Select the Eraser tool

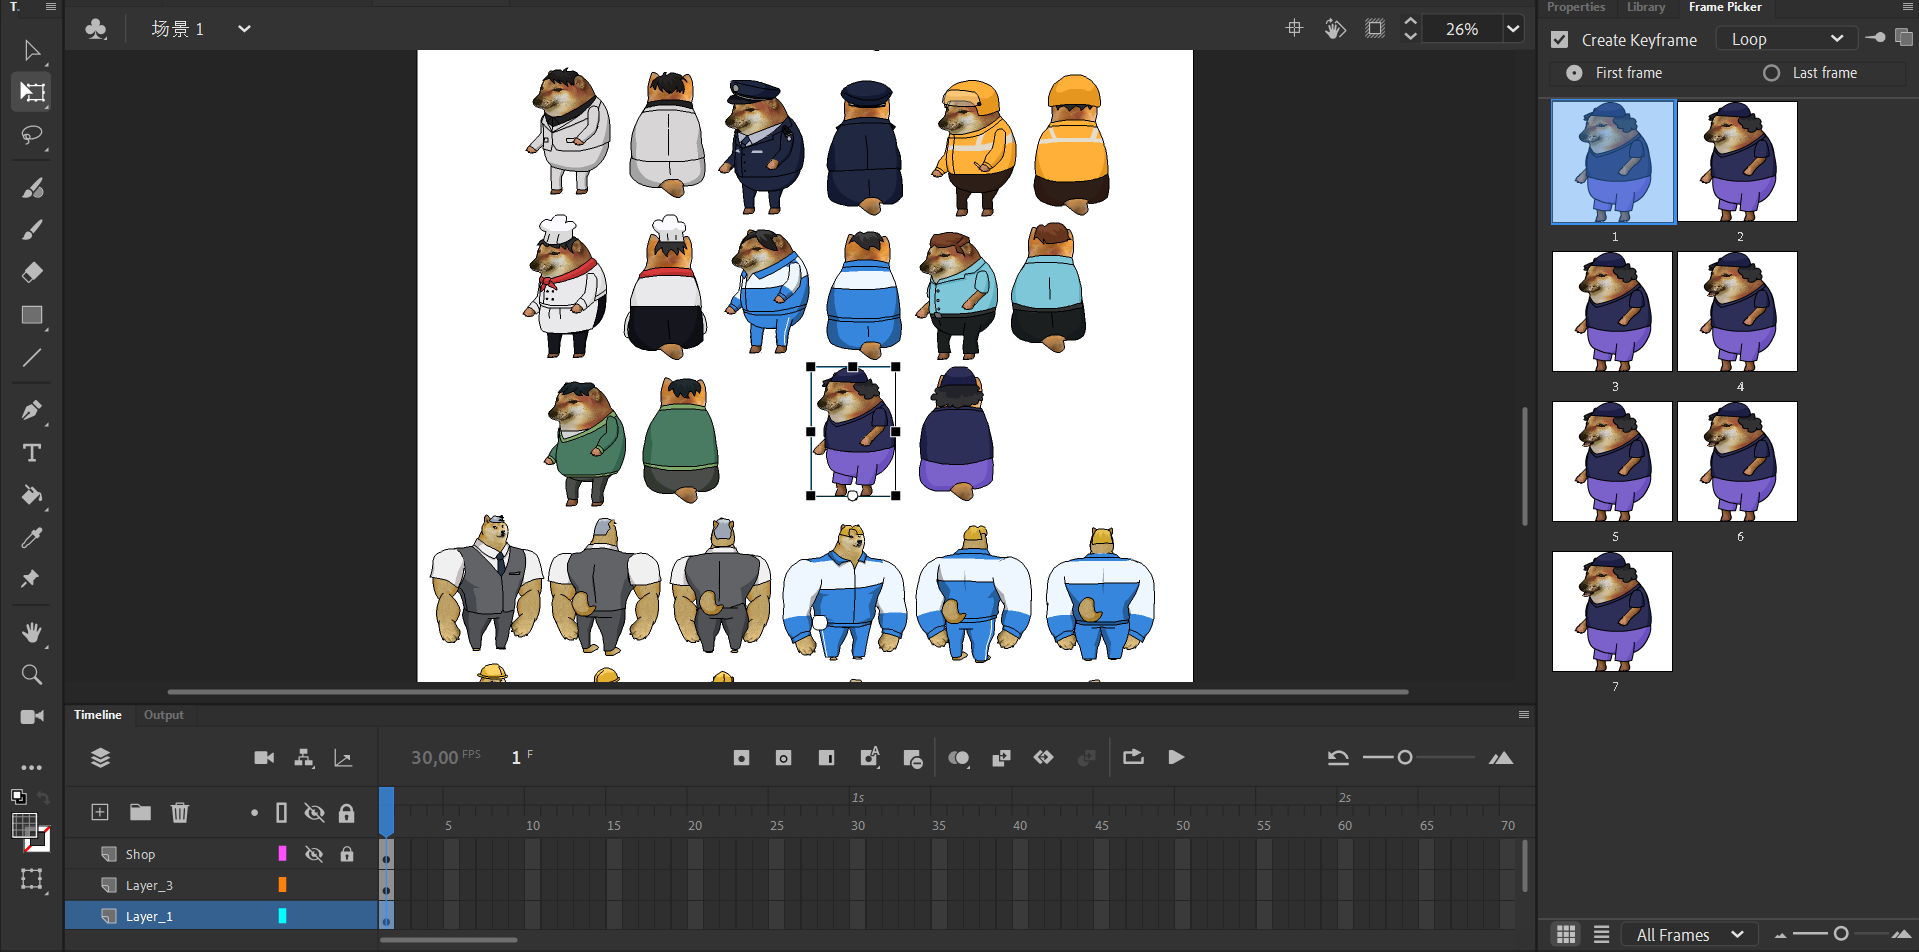tap(32, 272)
